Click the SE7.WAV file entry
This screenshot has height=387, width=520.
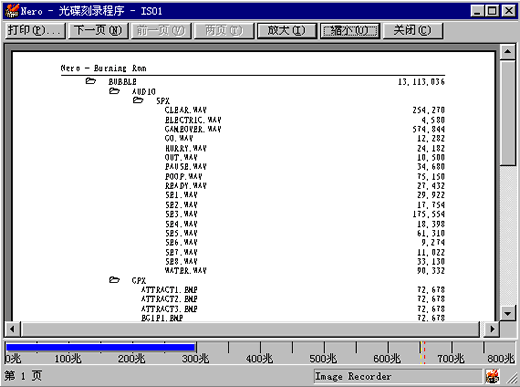tap(181, 252)
